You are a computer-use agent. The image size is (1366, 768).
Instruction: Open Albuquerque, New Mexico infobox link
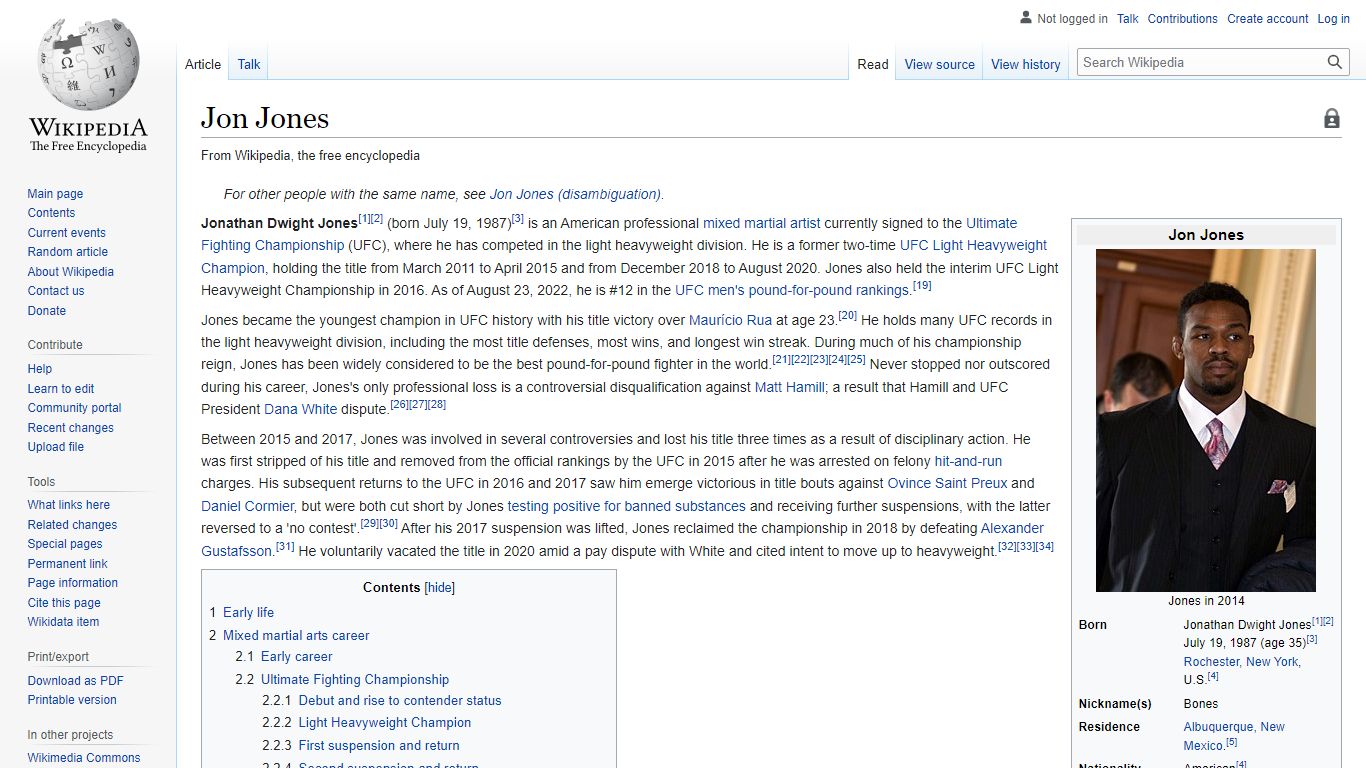[x=1234, y=736]
